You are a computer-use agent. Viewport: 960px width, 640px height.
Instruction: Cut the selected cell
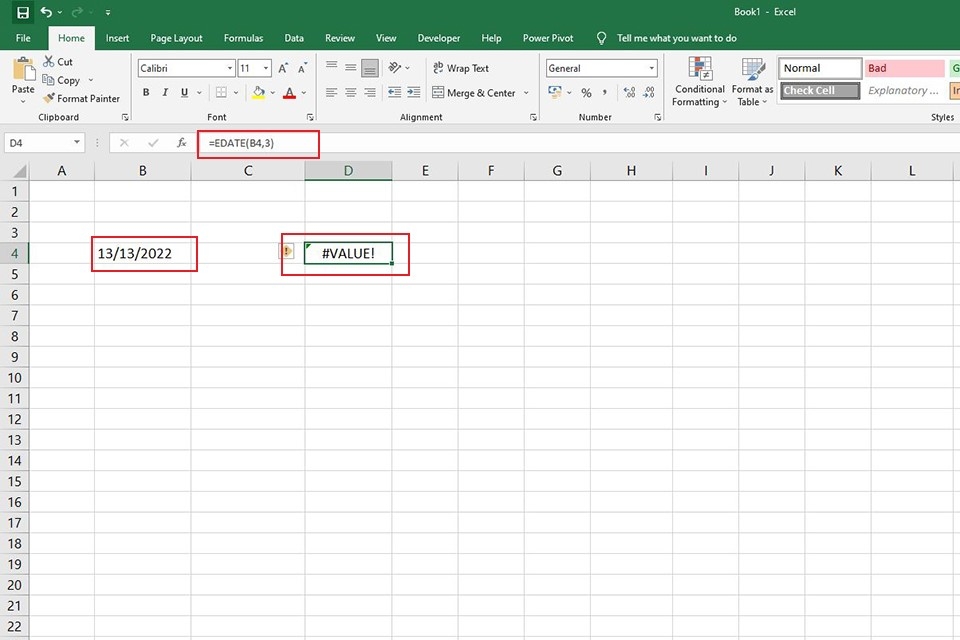(58, 62)
